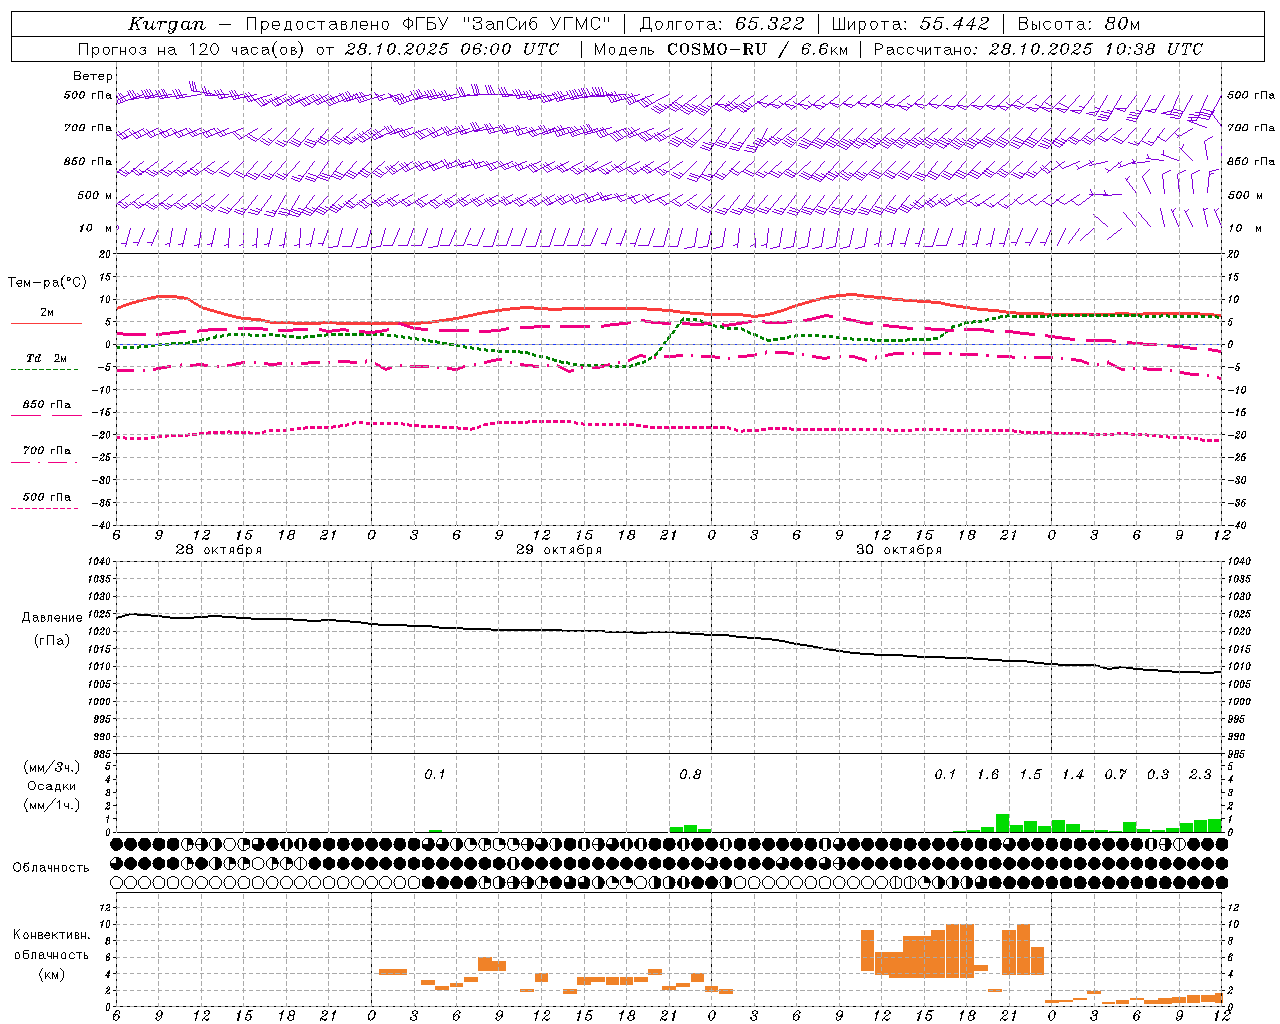Viewport: 1280px width, 1024px height.
Task: Click the precipitation value "1.4"
Action: pos(1073,775)
